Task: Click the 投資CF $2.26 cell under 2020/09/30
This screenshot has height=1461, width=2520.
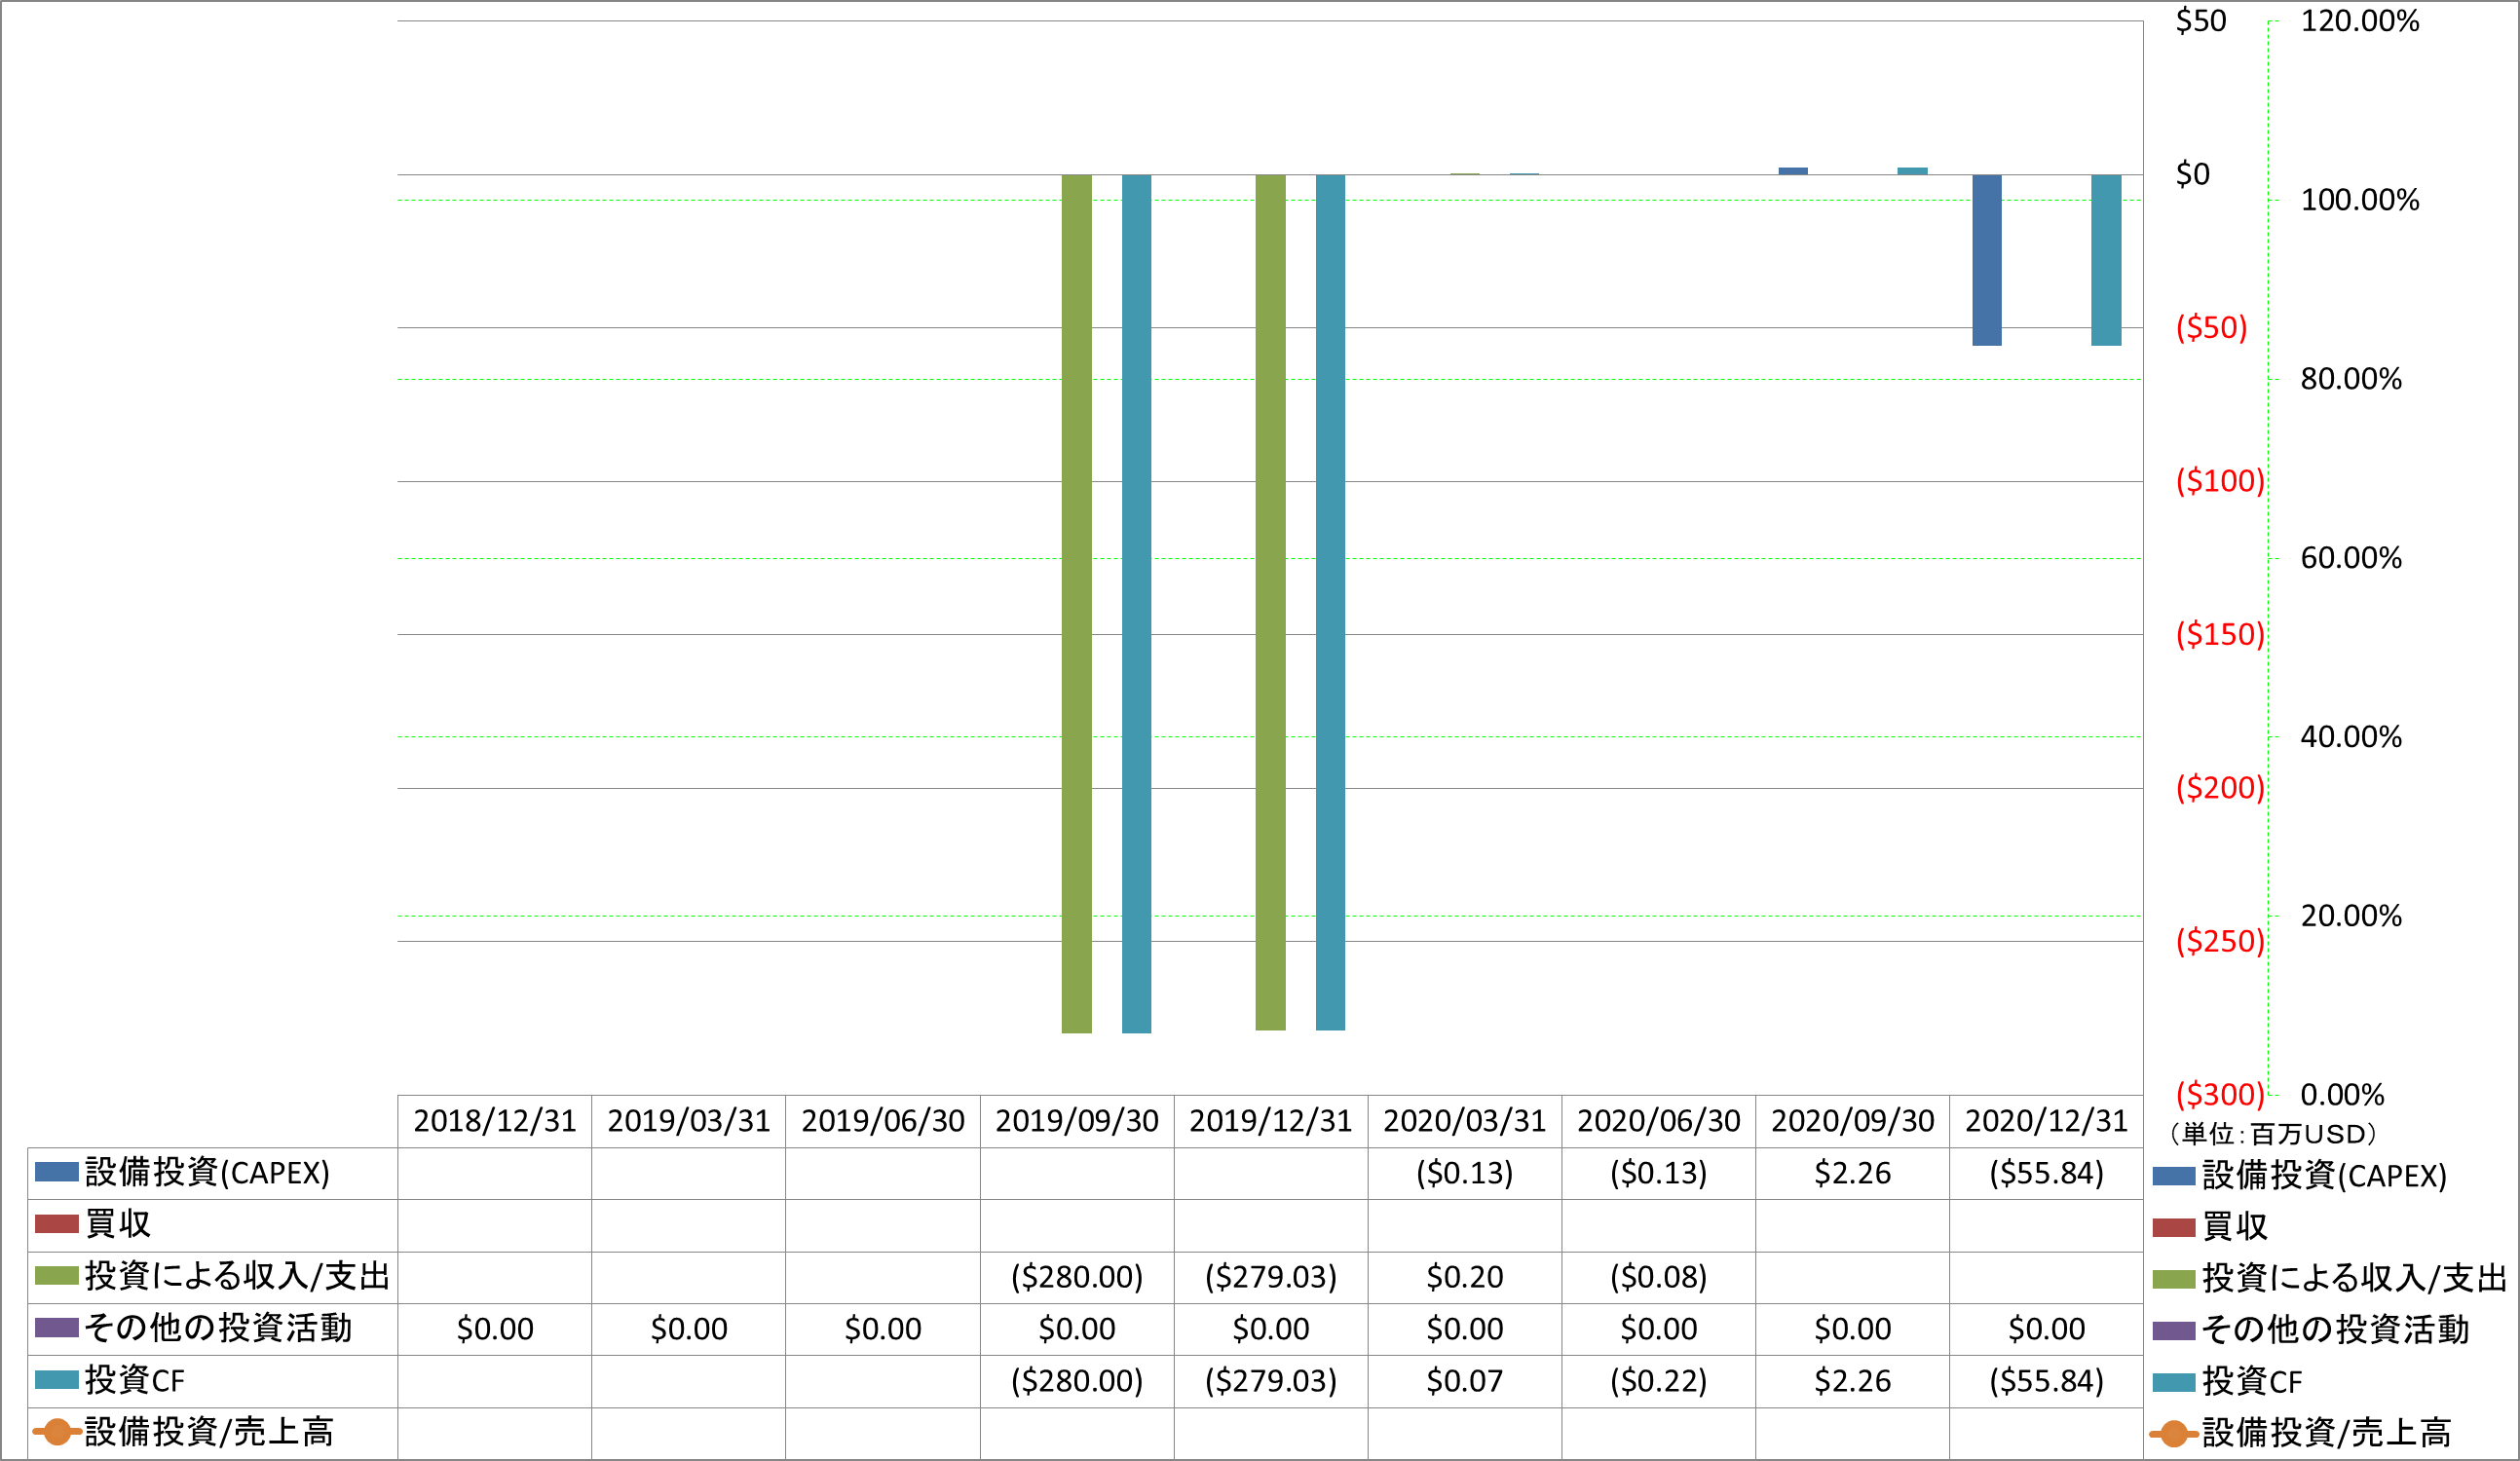Action: [1853, 1381]
